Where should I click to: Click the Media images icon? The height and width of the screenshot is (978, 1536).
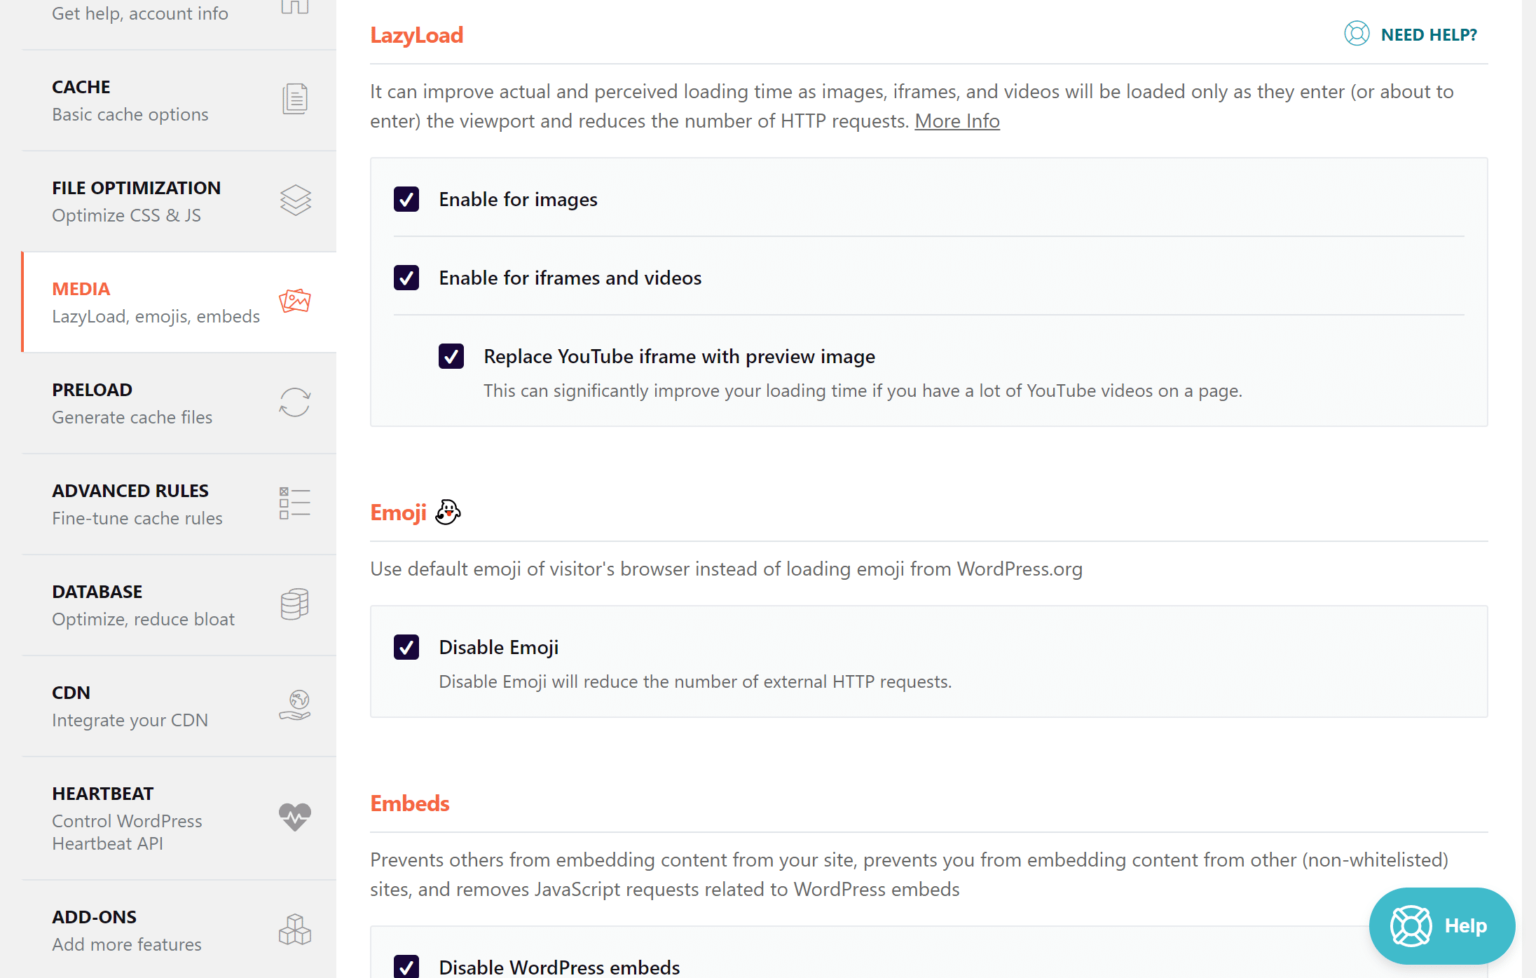(295, 301)
